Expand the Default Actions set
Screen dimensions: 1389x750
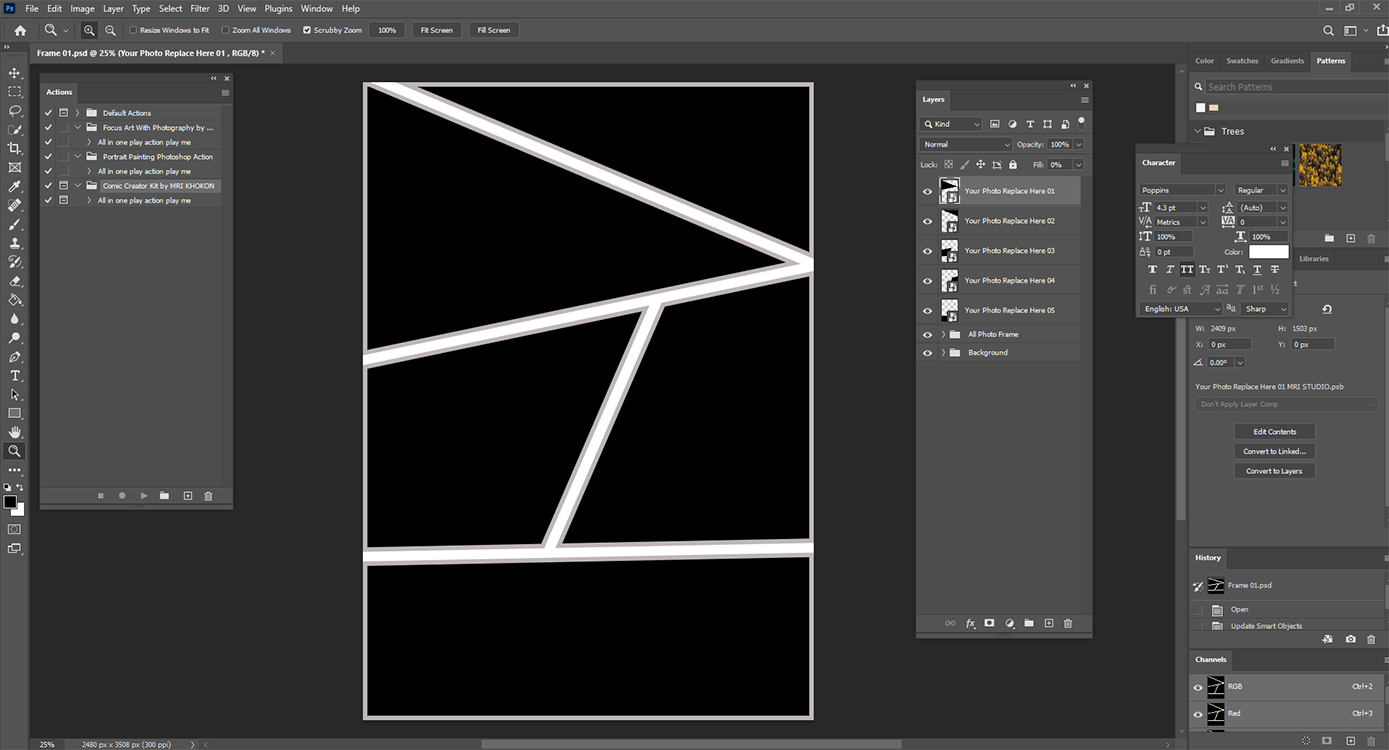coord(77,113)
